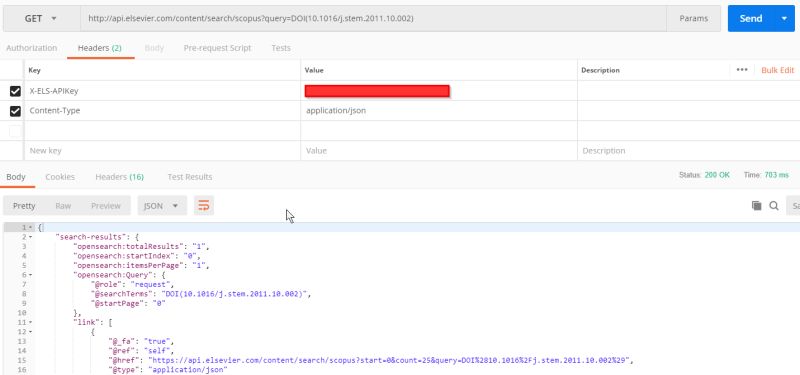
Task: Click the "@href" URL line
Action: click(371, 360)
